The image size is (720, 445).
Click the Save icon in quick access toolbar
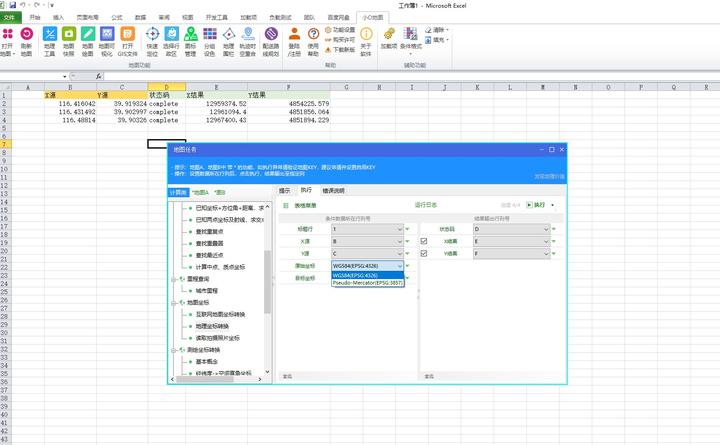click(12, 5)
